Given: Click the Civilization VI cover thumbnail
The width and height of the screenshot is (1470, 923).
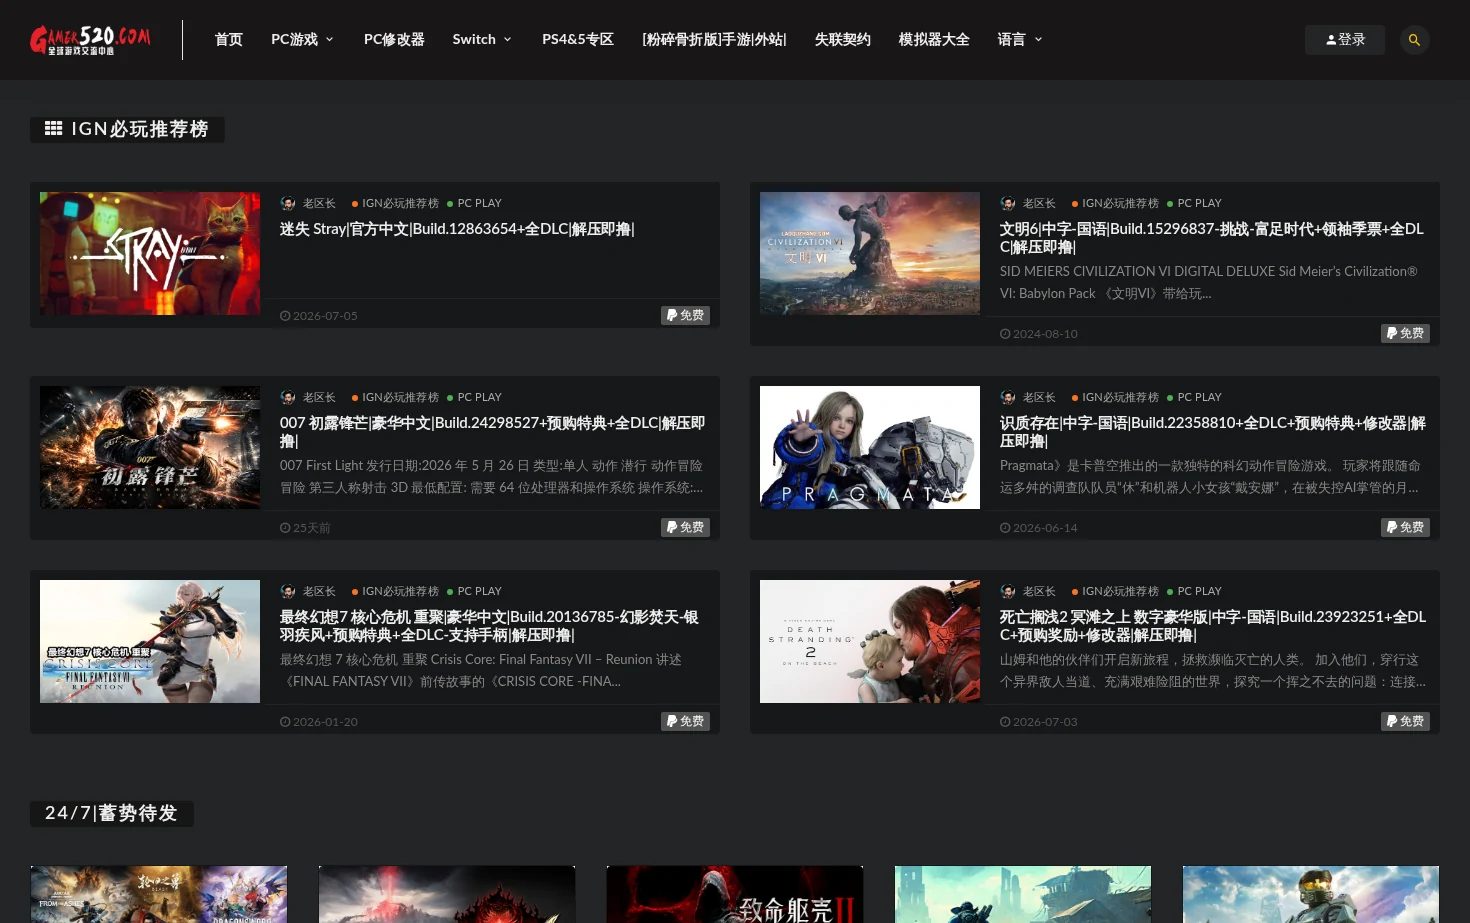Looking at the screenshot, I should [x=870, y=254].
